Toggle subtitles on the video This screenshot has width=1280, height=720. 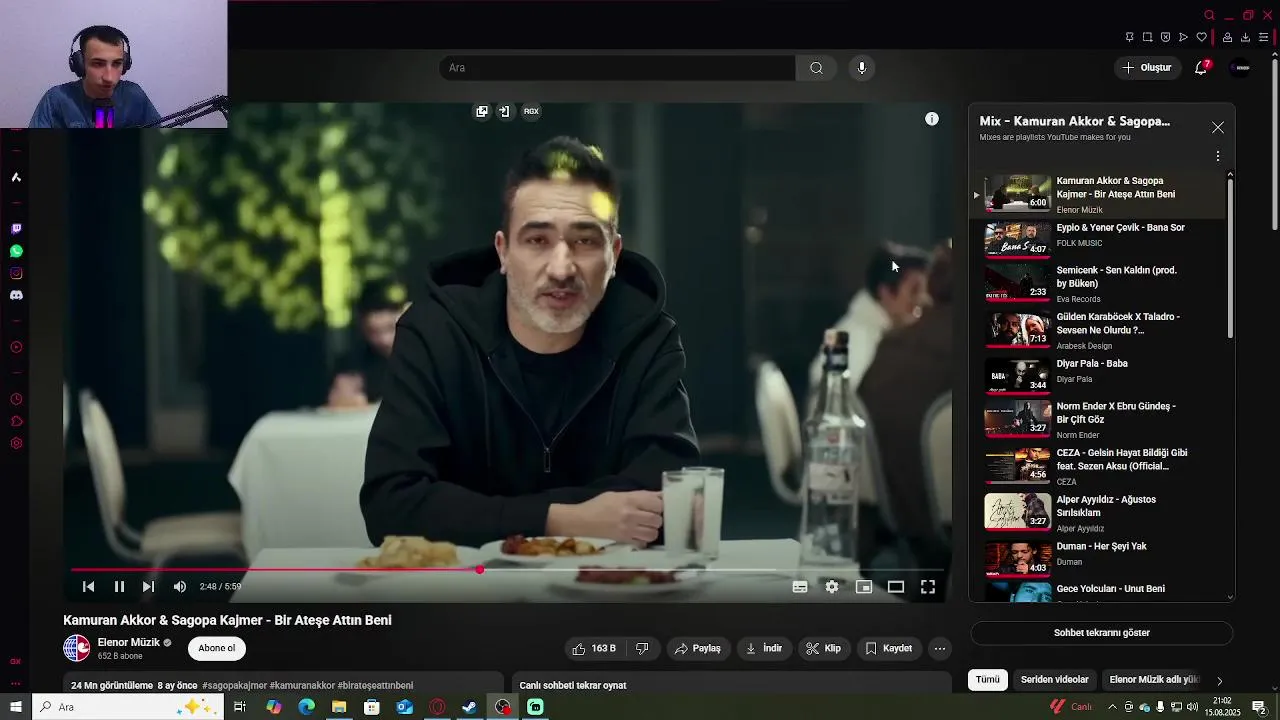pyautogui.click(x=800, y=587)
